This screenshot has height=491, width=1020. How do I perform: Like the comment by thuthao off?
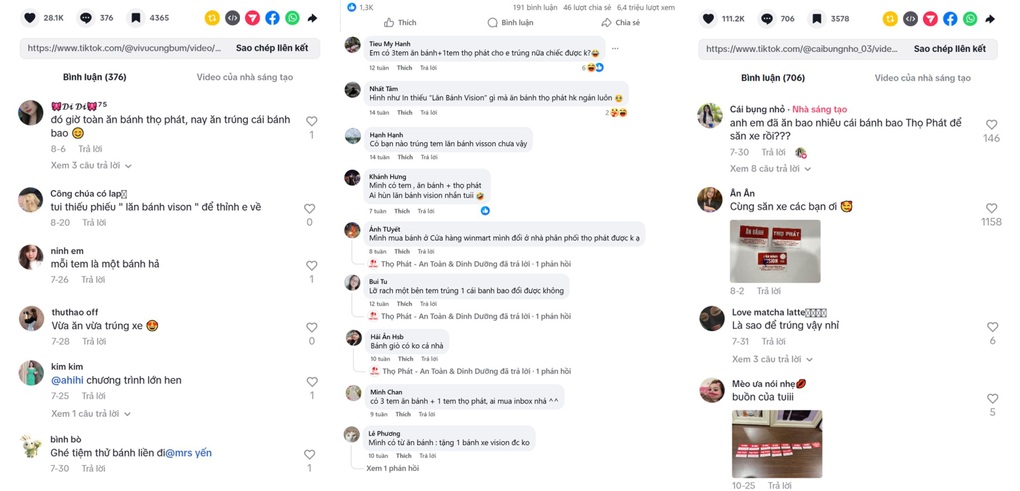pyautogui.click(x=312, y=327)
